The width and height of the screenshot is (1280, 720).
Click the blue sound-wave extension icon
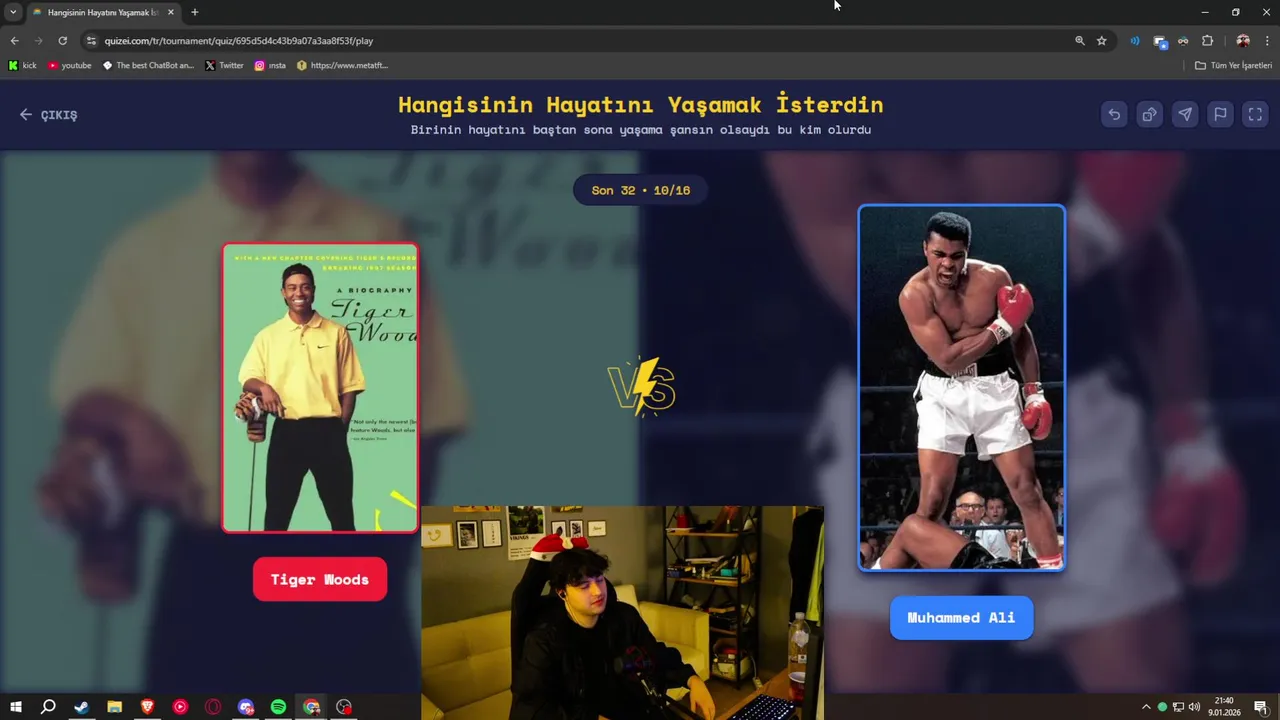pyautogui.click(x=1135, y=41)
